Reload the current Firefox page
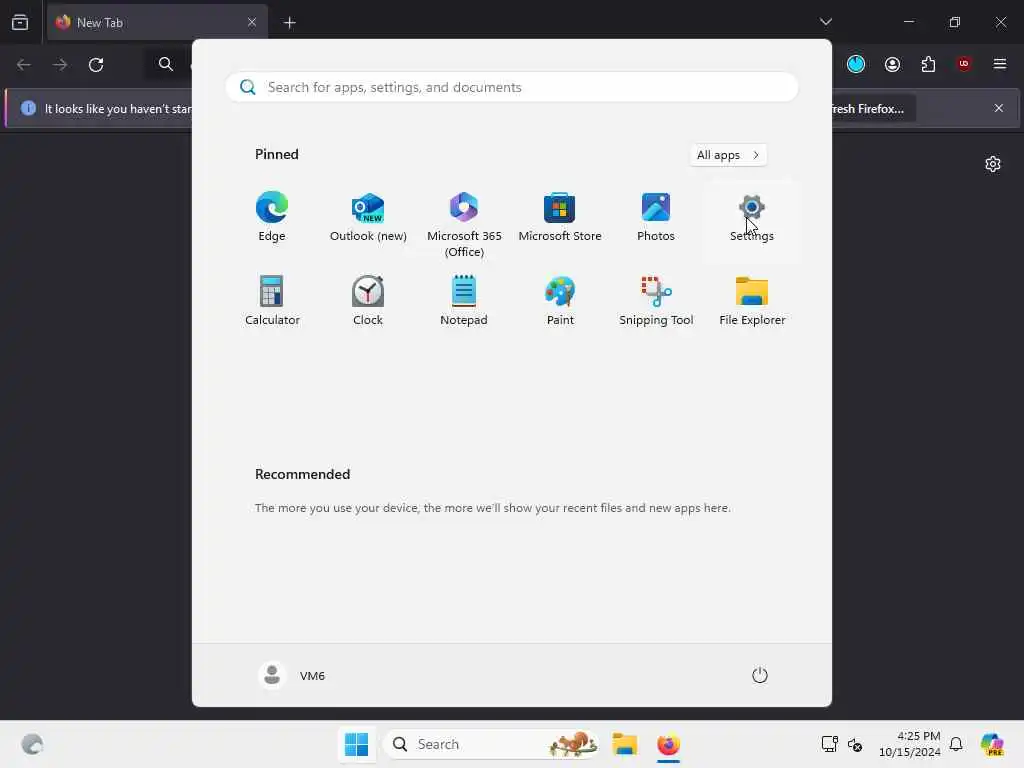The image size is (1024, 768). [x=96, y=65]
